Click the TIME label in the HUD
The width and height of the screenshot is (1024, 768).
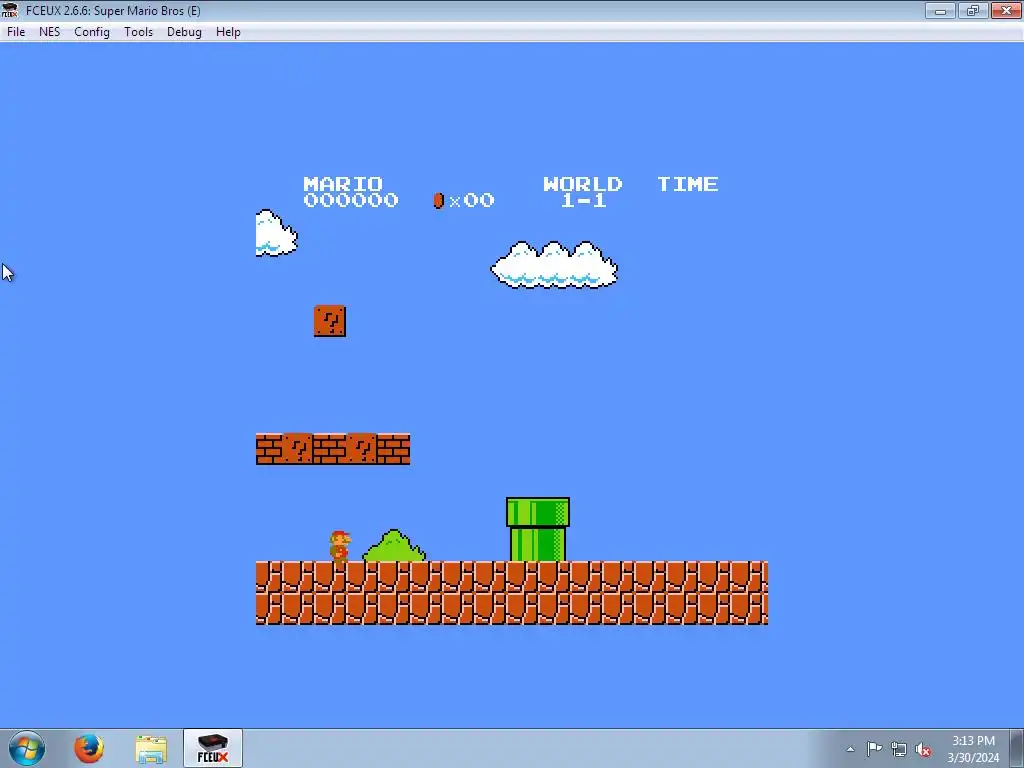click(688, 184)
